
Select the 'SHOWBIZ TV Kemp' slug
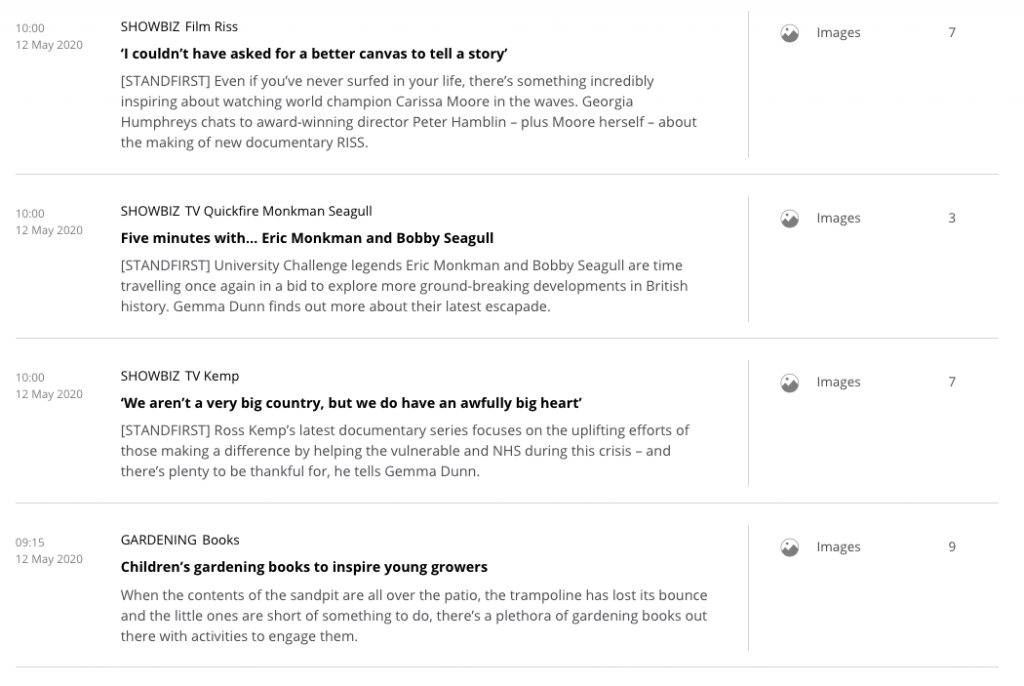[x=180, y=376]
